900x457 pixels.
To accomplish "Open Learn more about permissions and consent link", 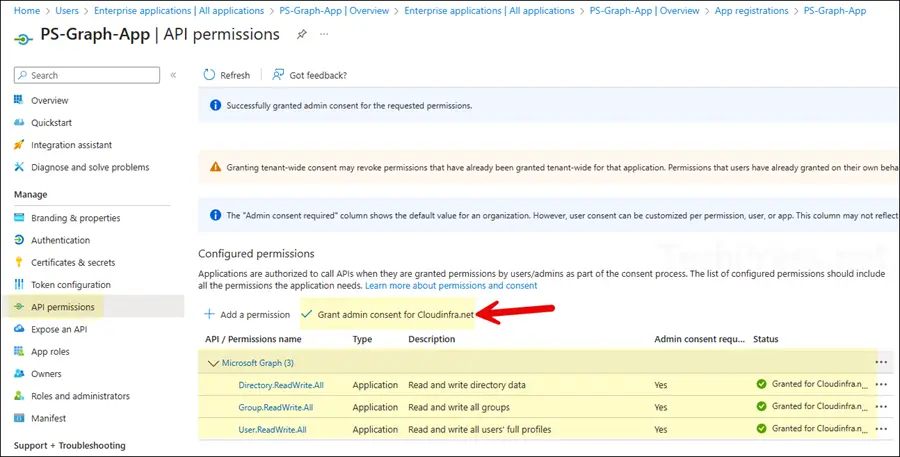I will point(451,286).
